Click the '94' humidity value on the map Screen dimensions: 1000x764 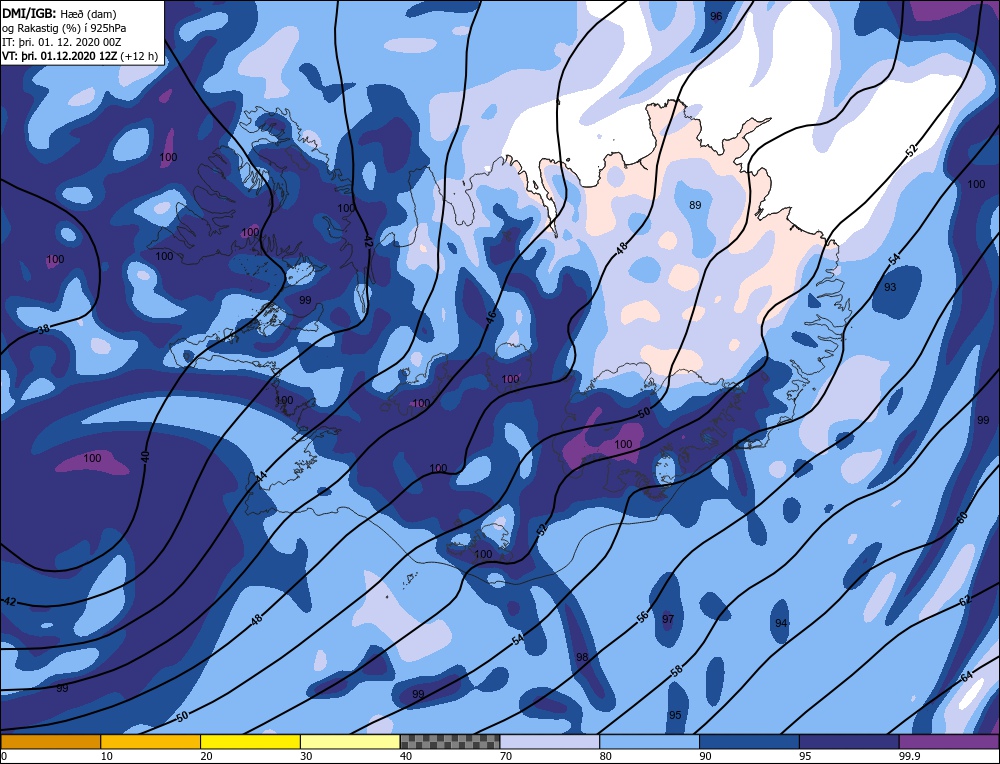point(781,623)
